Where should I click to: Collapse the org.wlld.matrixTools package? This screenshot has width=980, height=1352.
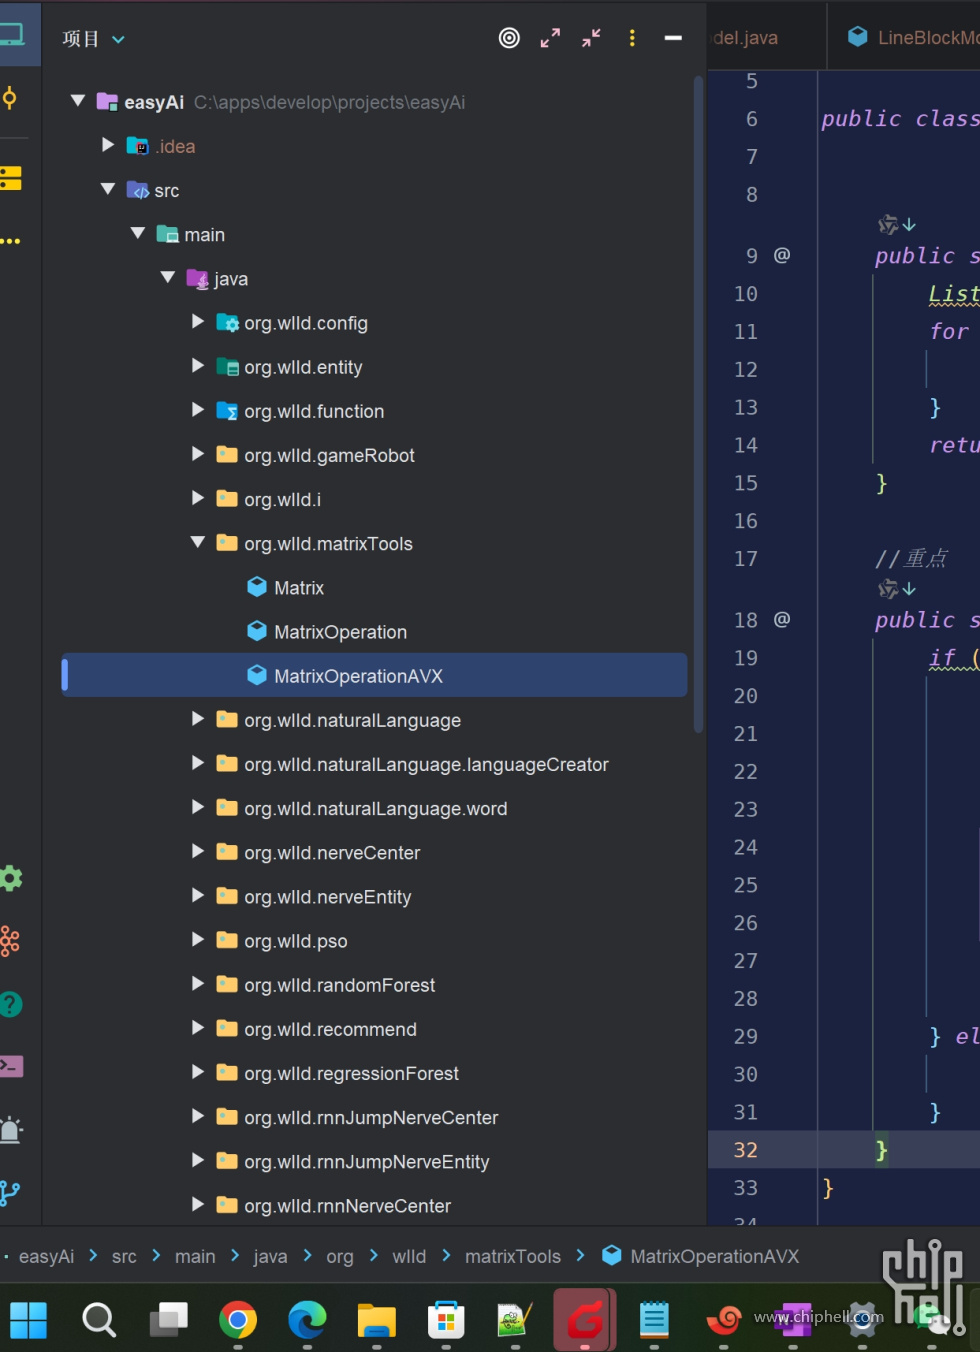(197, 542)
